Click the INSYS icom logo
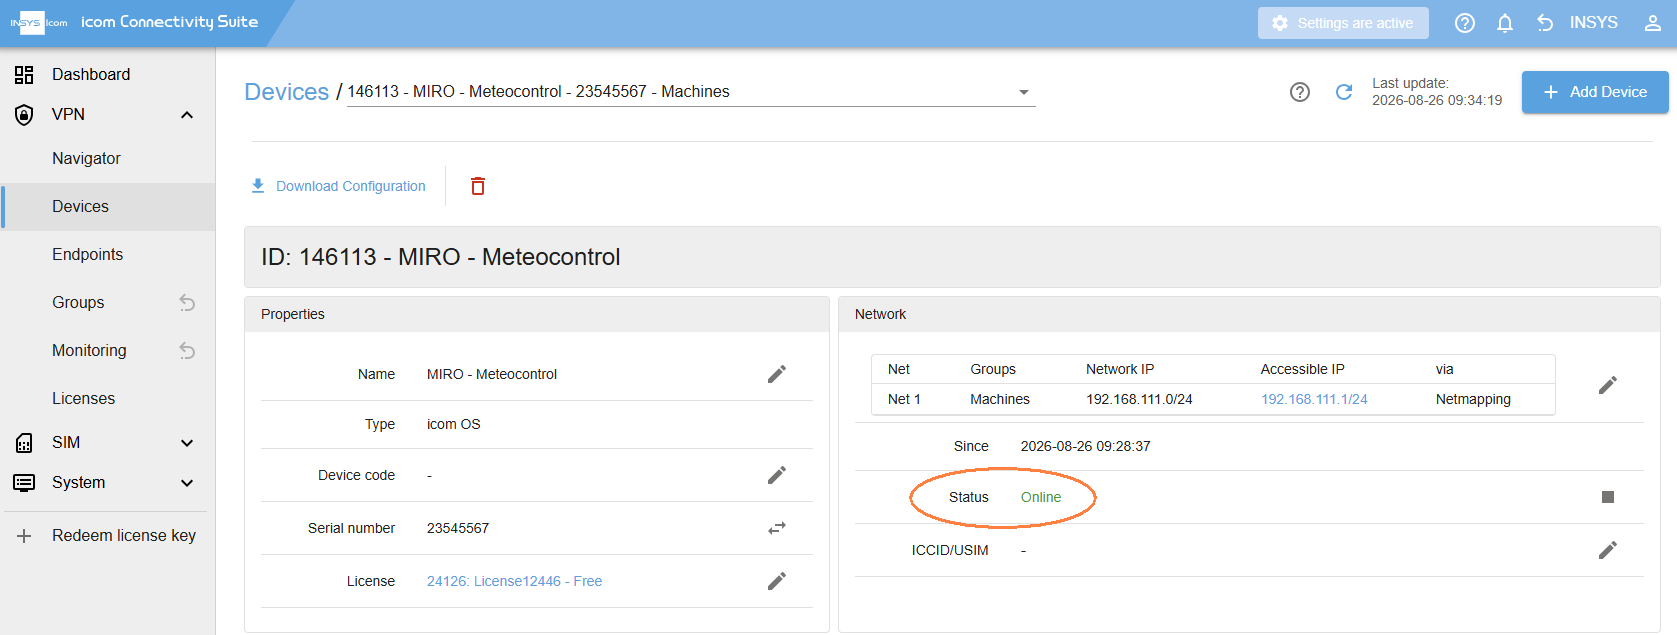1677x635 pixels. (x=39, y=22)
